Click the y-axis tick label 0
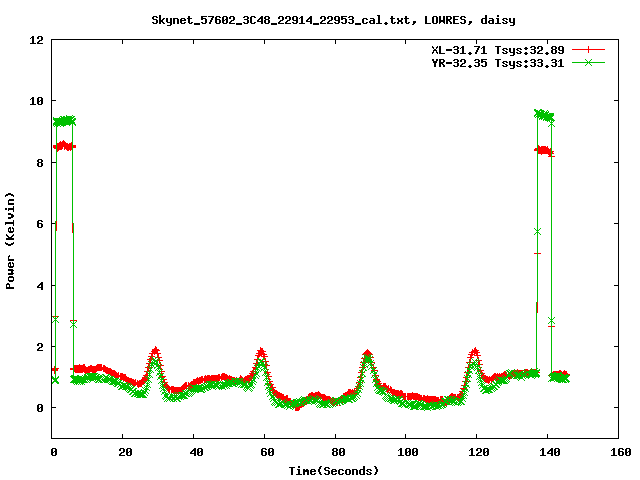 tap(40, 408)
